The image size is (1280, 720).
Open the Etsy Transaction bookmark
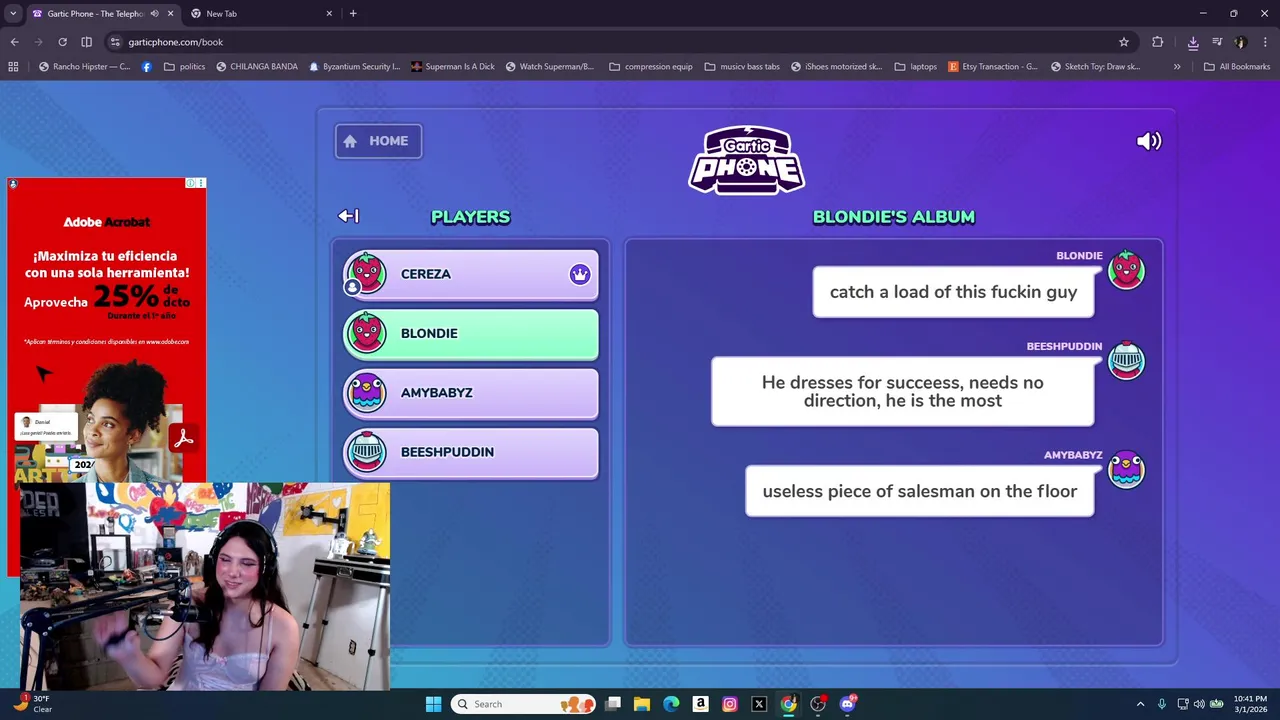click(992, 67)
